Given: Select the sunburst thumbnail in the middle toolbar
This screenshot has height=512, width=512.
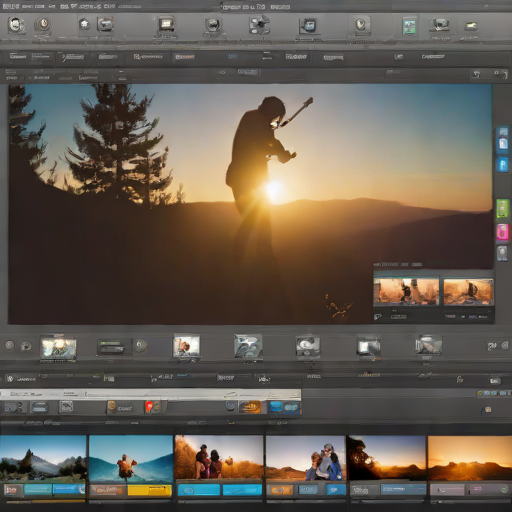Looking at the screenshot, I should [58, 349].
